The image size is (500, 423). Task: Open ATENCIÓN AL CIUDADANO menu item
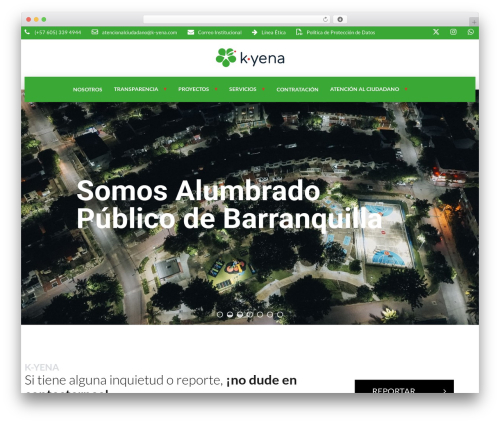coord(364,89)
